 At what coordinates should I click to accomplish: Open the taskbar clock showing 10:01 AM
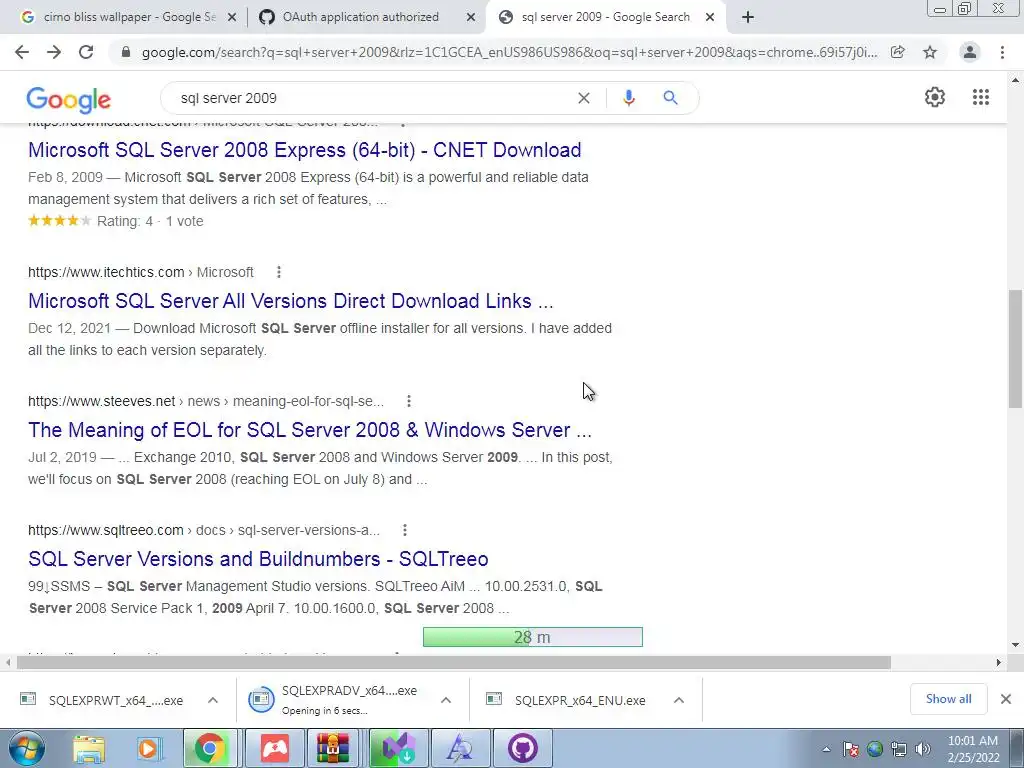973,749
